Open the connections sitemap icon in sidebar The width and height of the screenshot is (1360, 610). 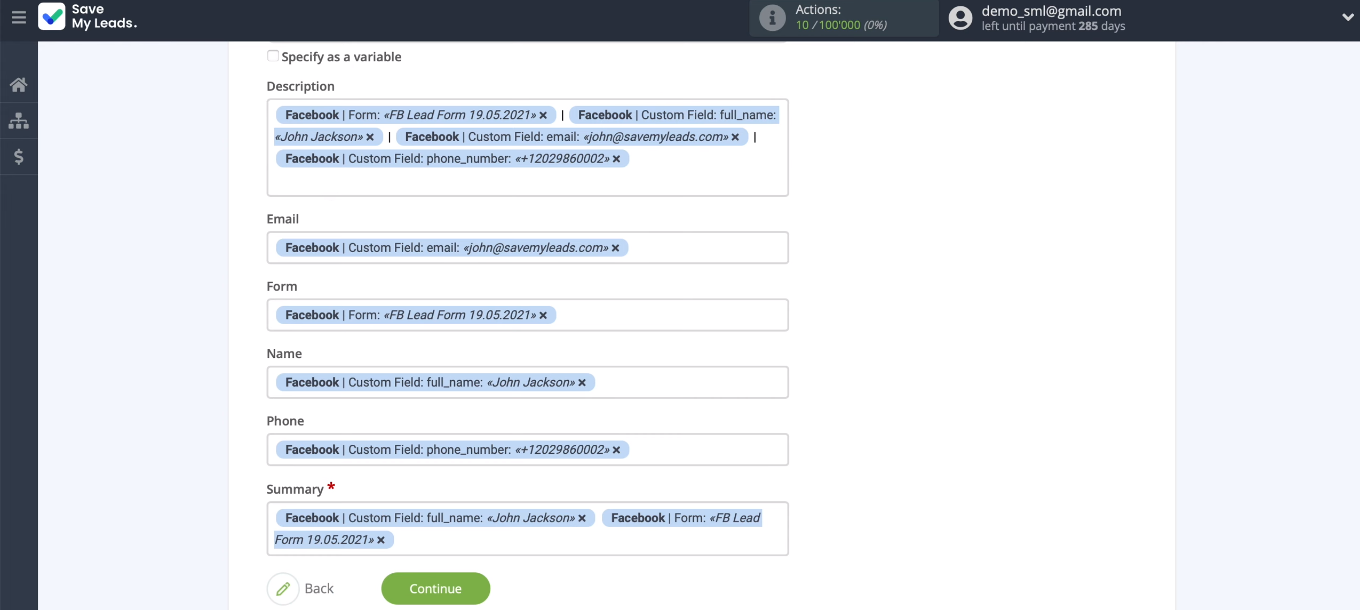(18, 121)
